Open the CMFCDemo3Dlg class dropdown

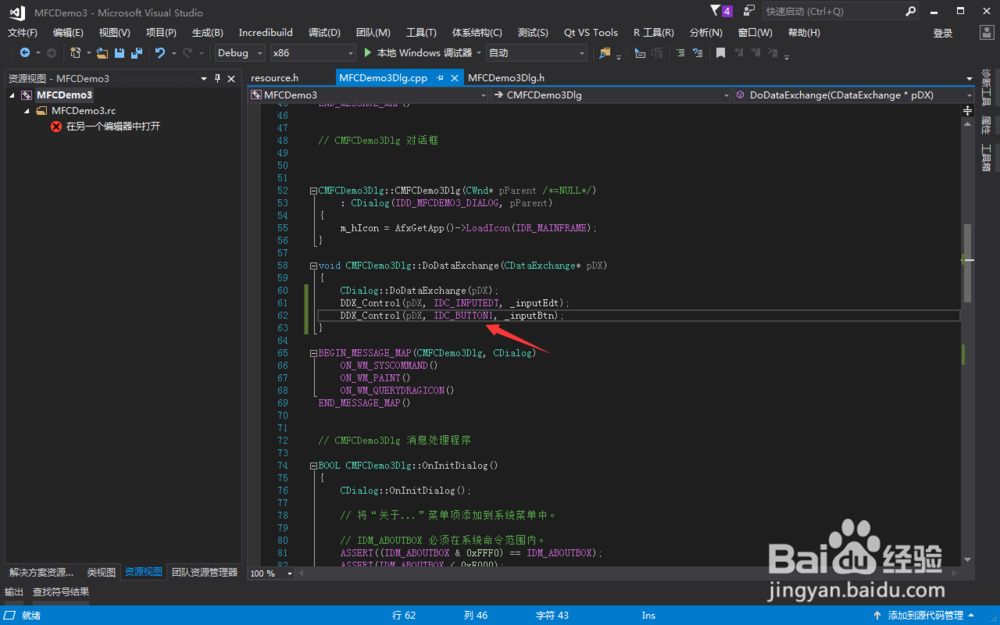pyautogui.click(x=726, y=96)
